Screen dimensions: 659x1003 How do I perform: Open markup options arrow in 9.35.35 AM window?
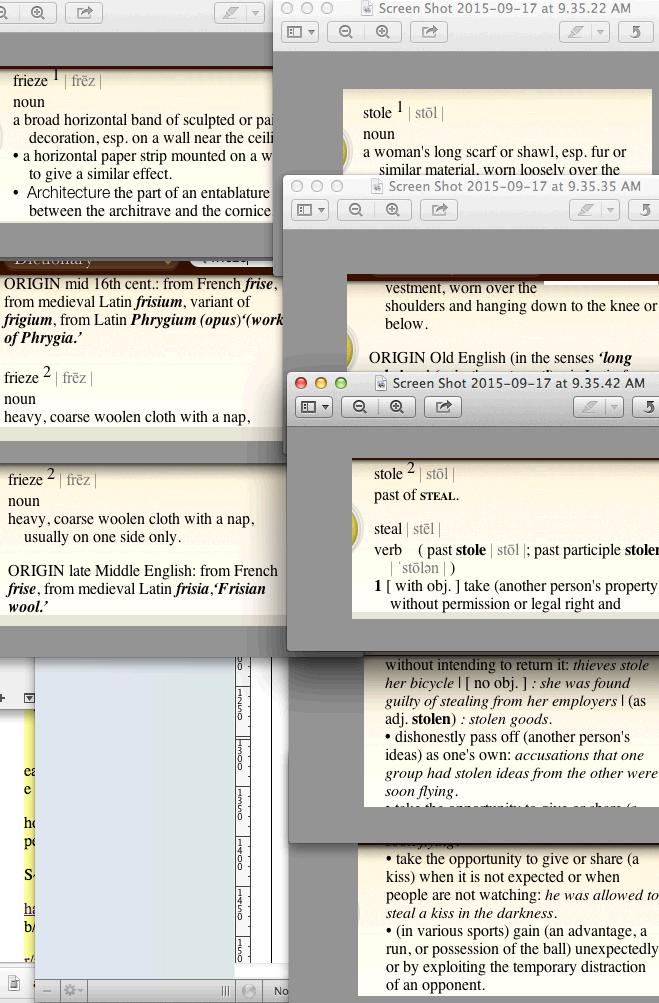click(x=610, y=210)
